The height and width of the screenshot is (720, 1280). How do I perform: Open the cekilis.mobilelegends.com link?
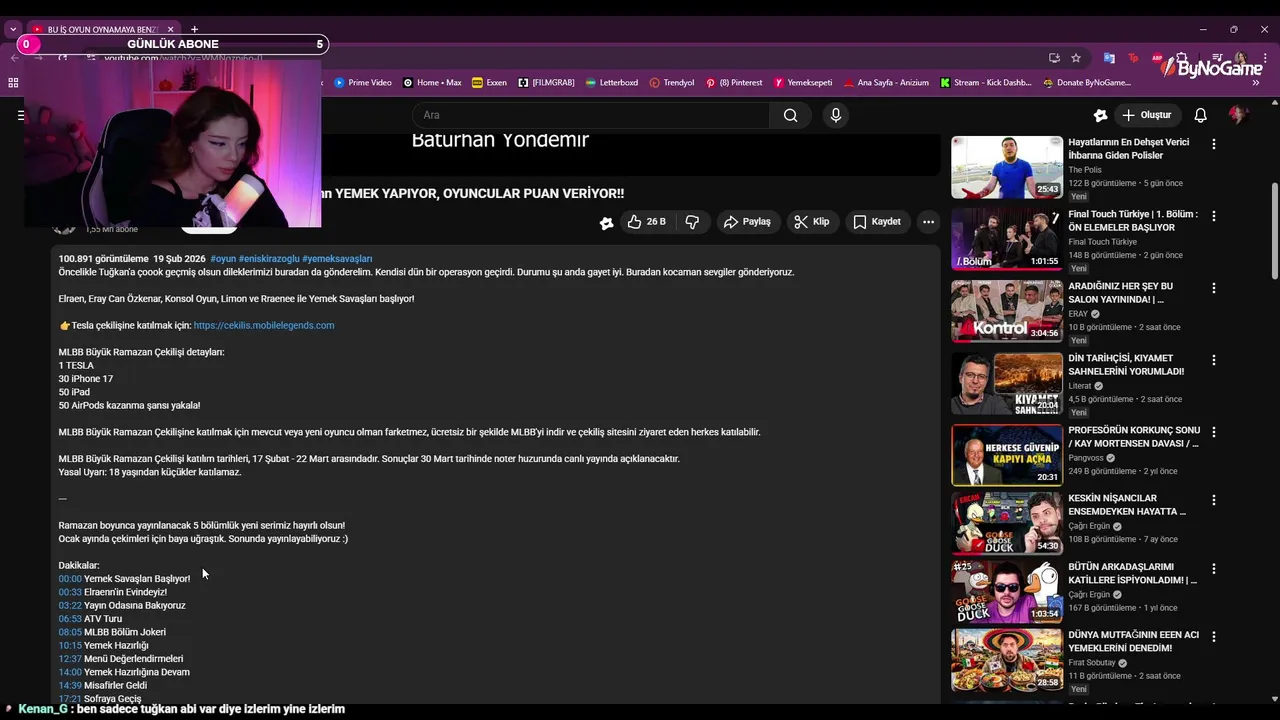click(264, 325)
